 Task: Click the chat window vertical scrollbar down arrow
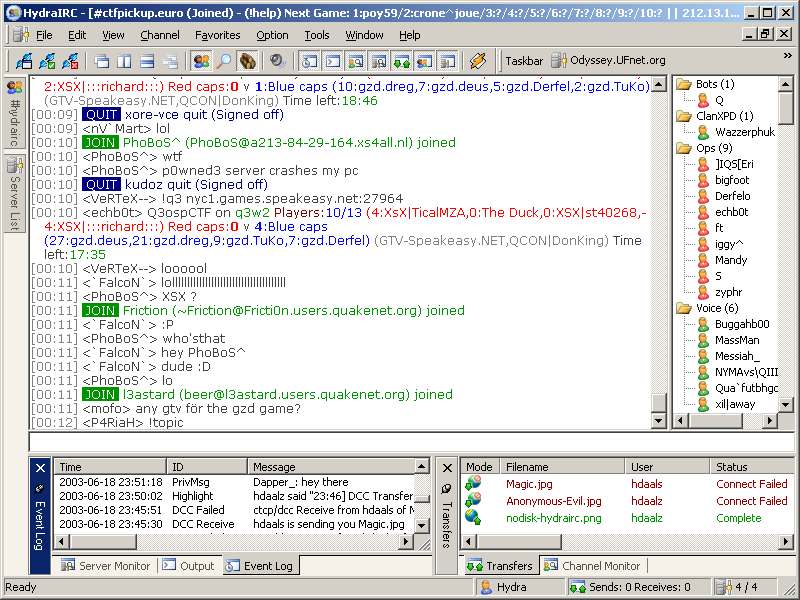coord(659,422)
